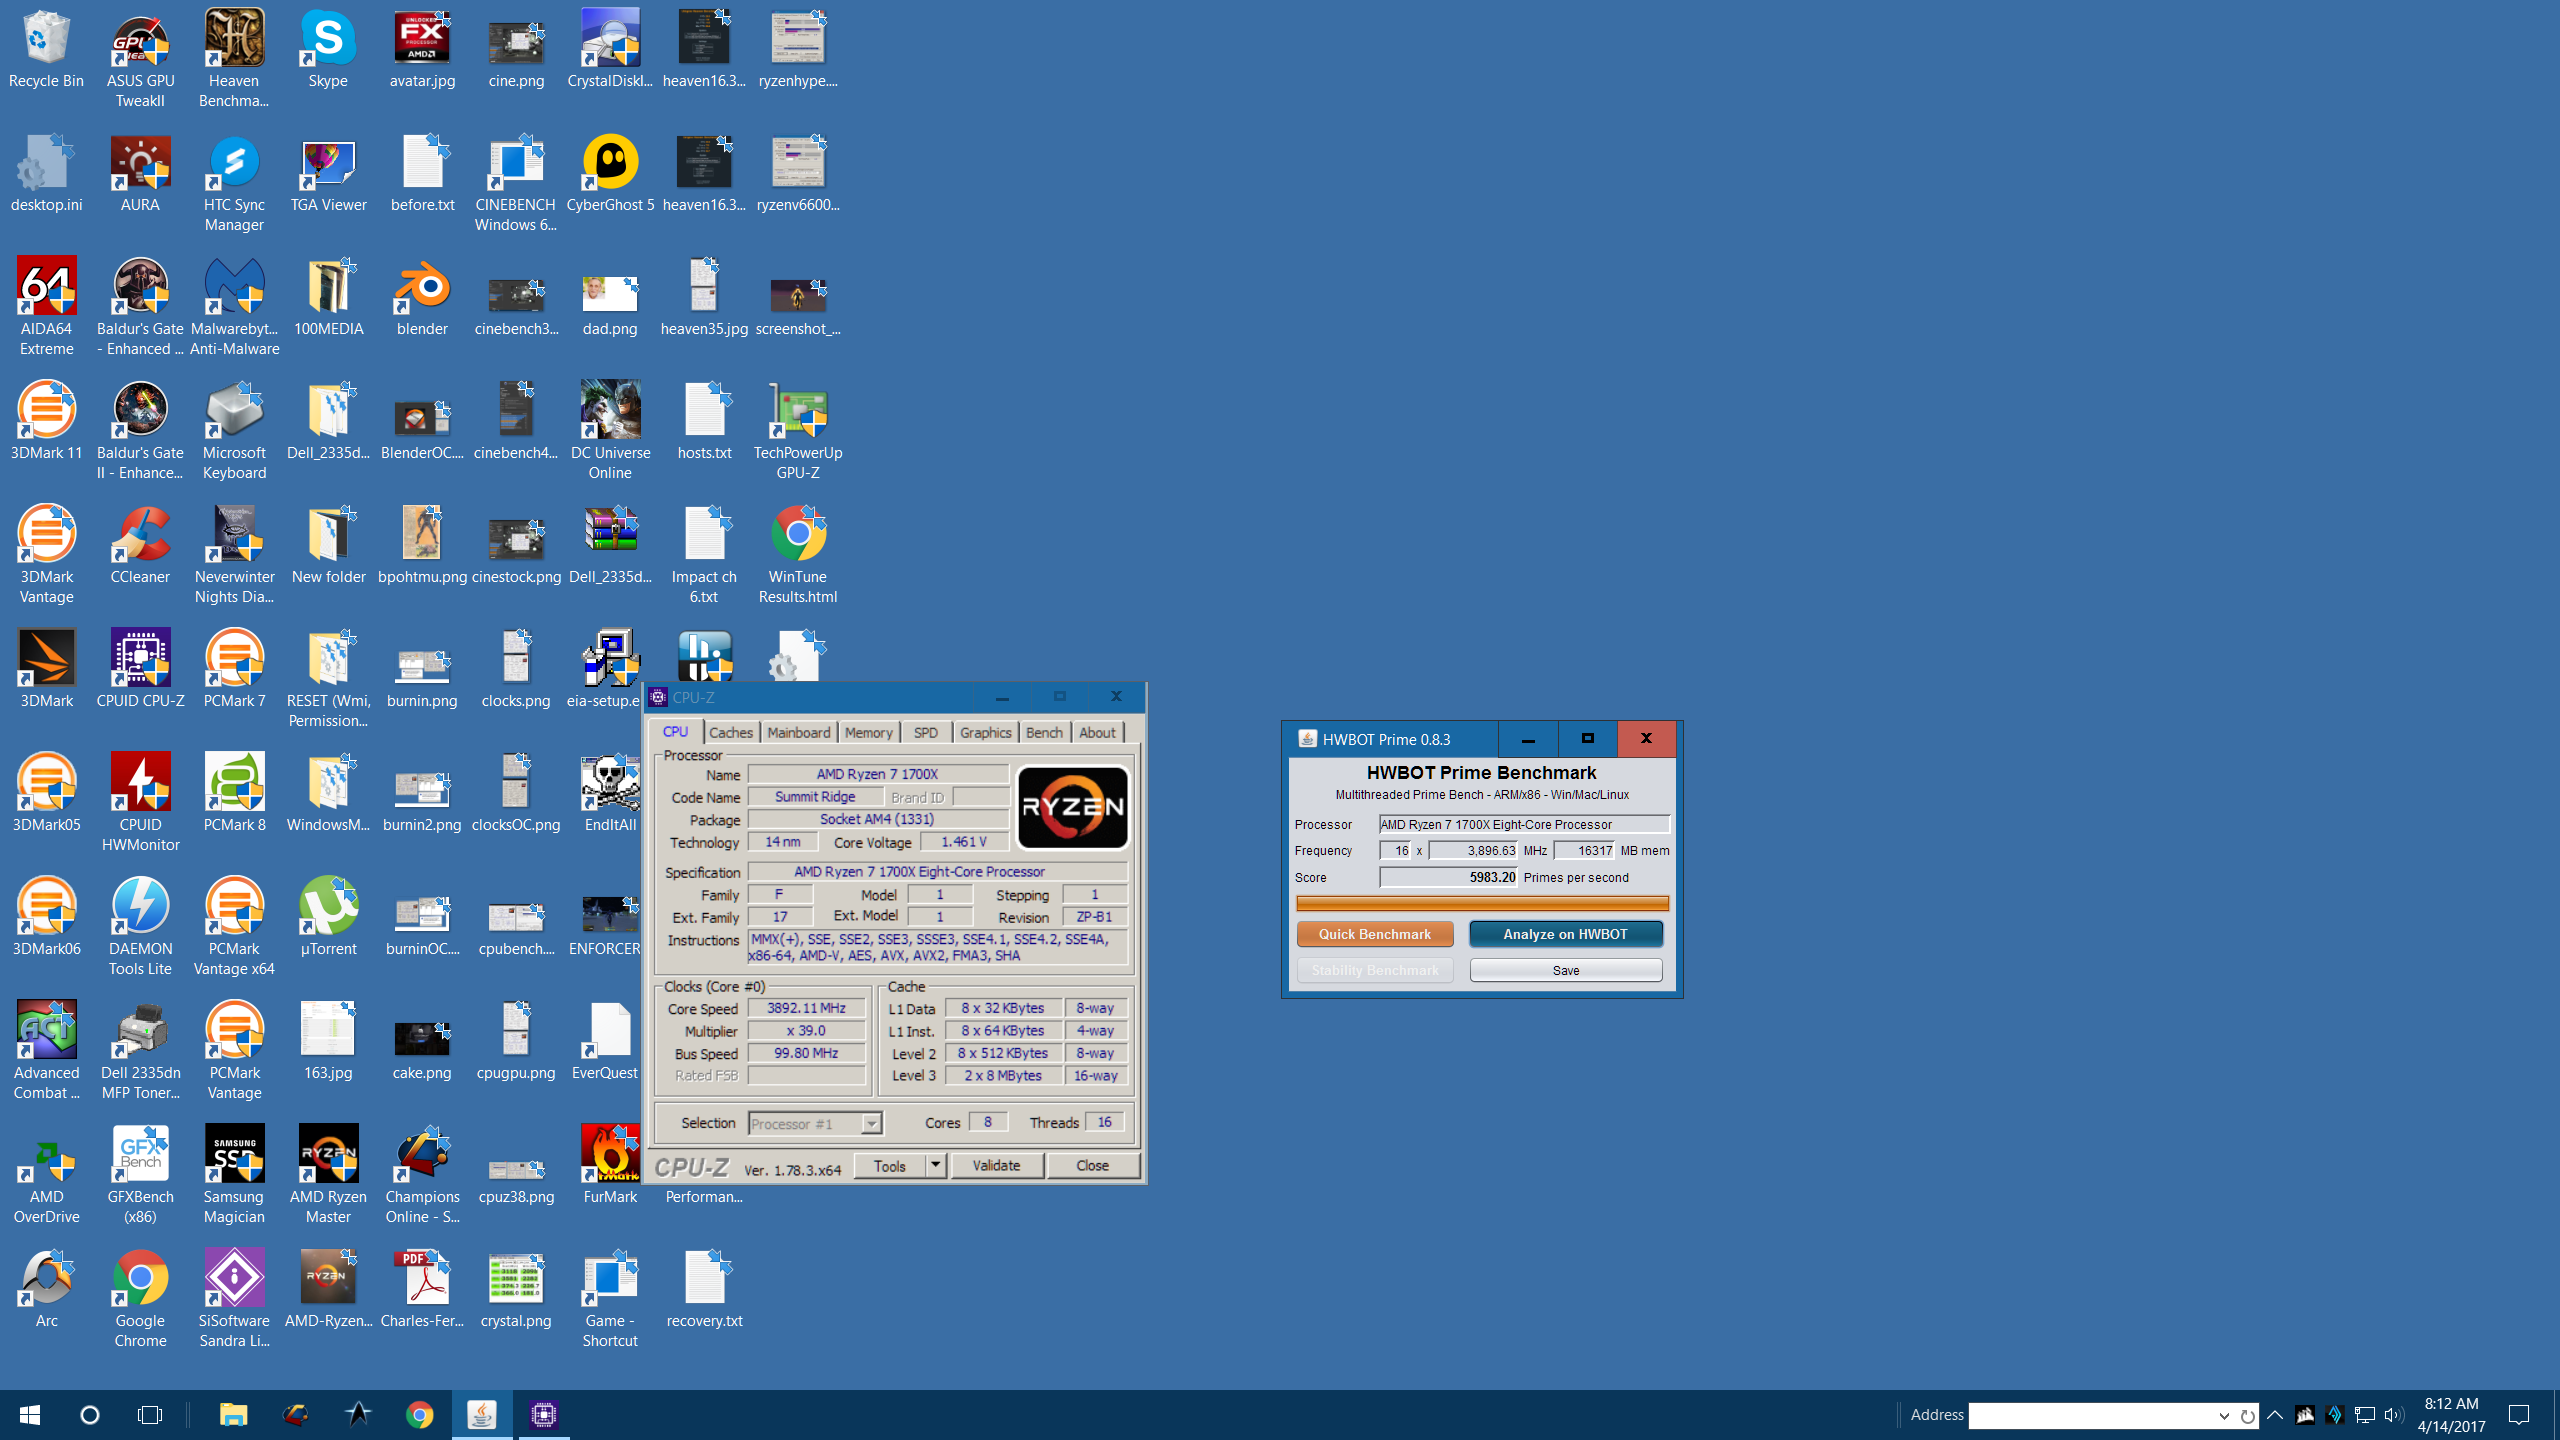The image size is (2560, 1440).
Task: Open Cortana search circle on taskbar
Action: point(90,1415)
